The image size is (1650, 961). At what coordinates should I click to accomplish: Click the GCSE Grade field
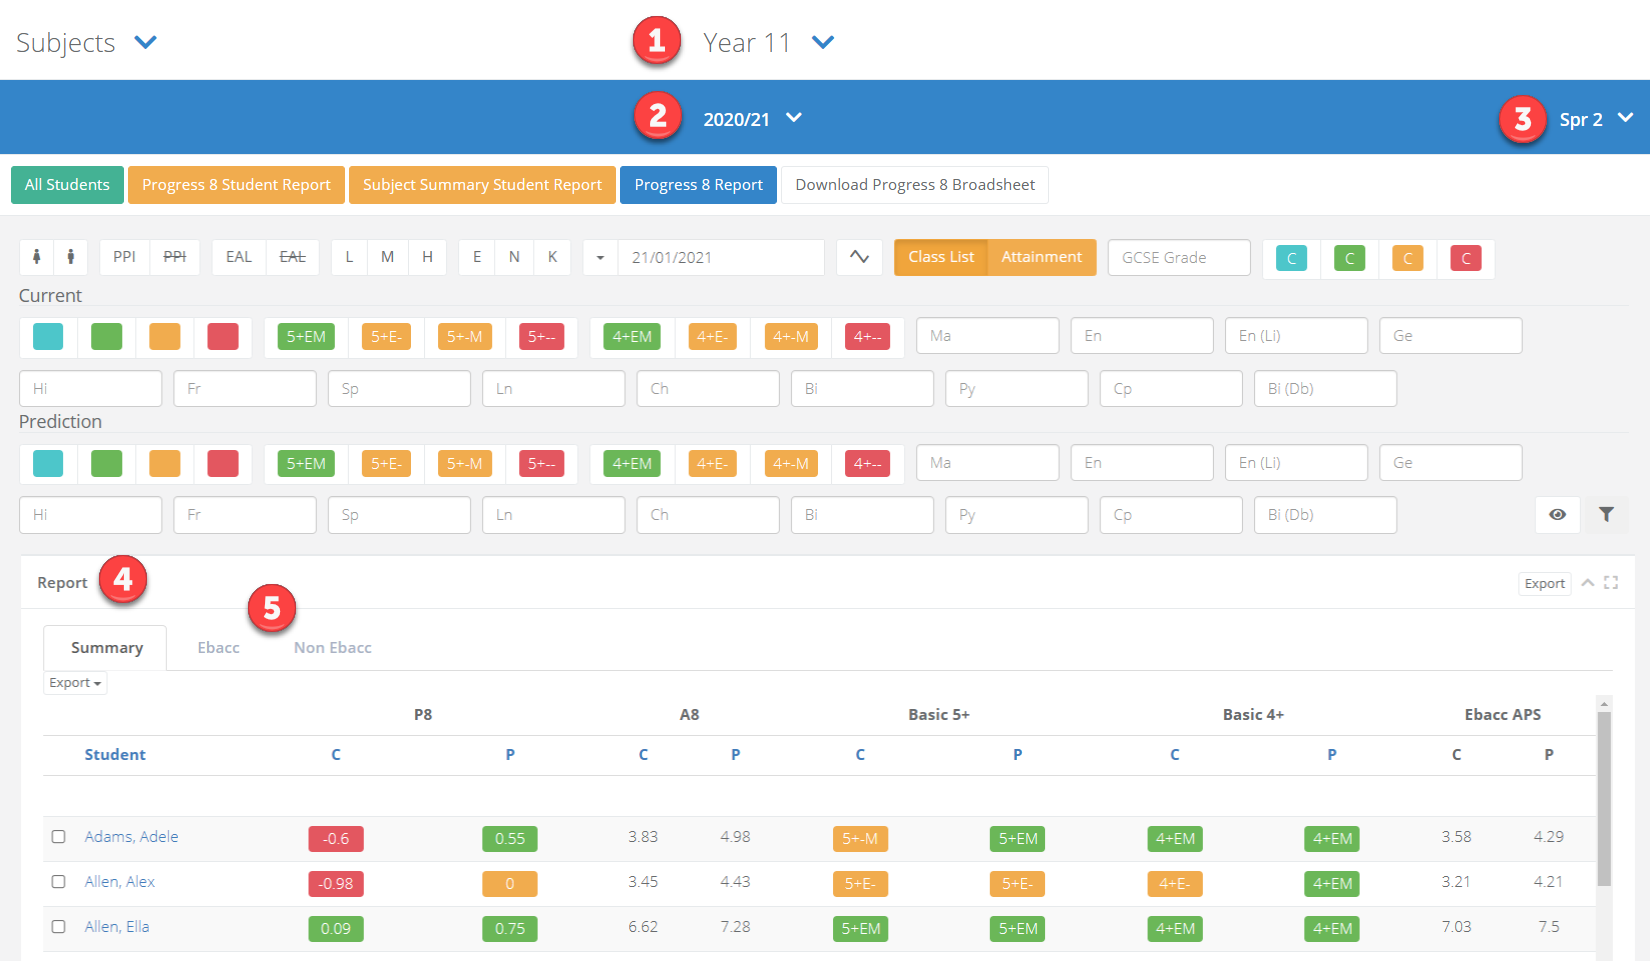point(1179,257)
